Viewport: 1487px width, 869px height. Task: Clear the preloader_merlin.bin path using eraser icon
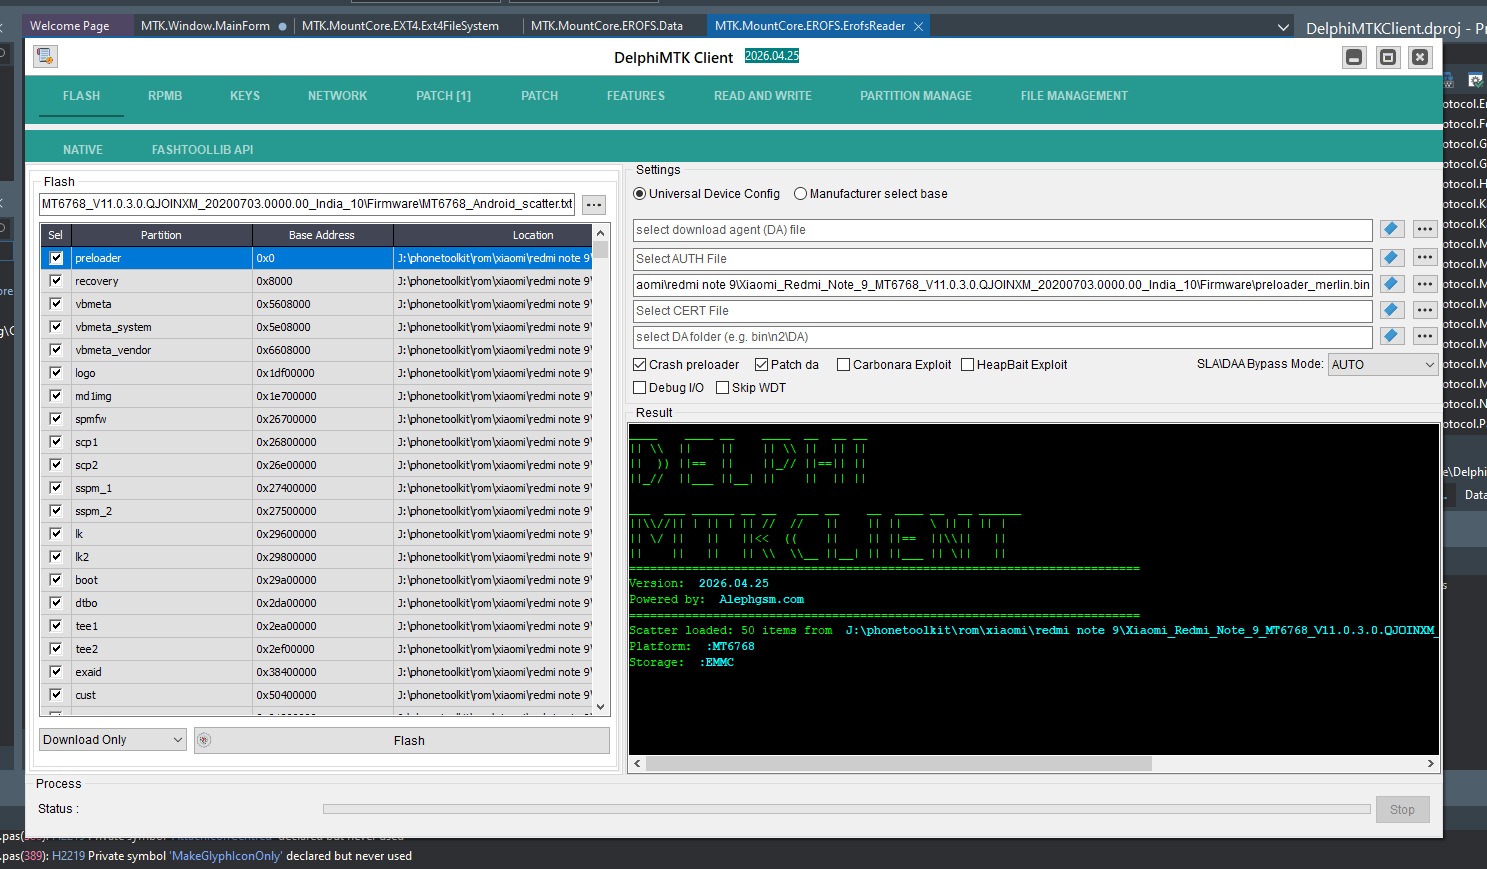point(1391,284)
